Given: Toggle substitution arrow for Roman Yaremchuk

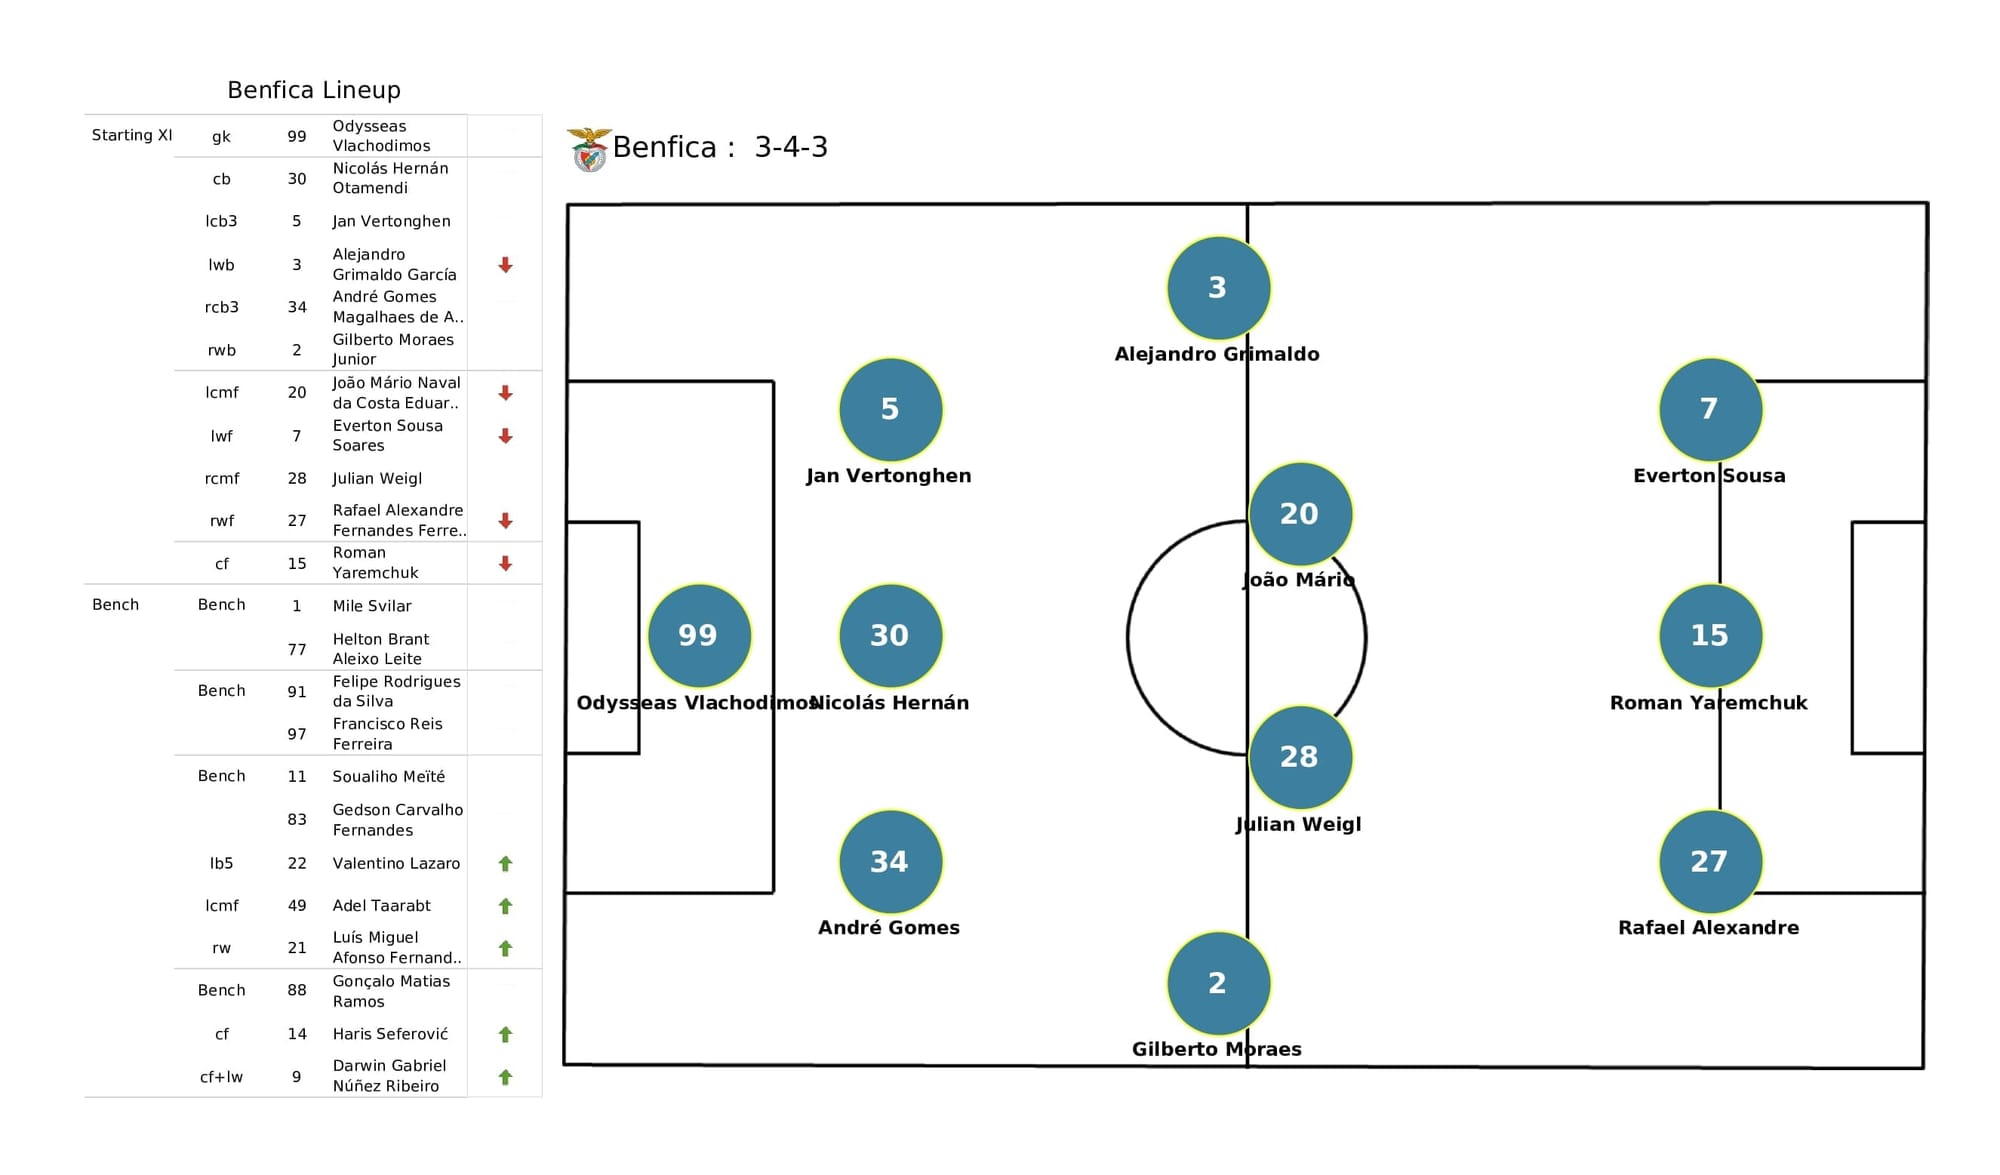Looking at the screenshot, I should (505, 562).
